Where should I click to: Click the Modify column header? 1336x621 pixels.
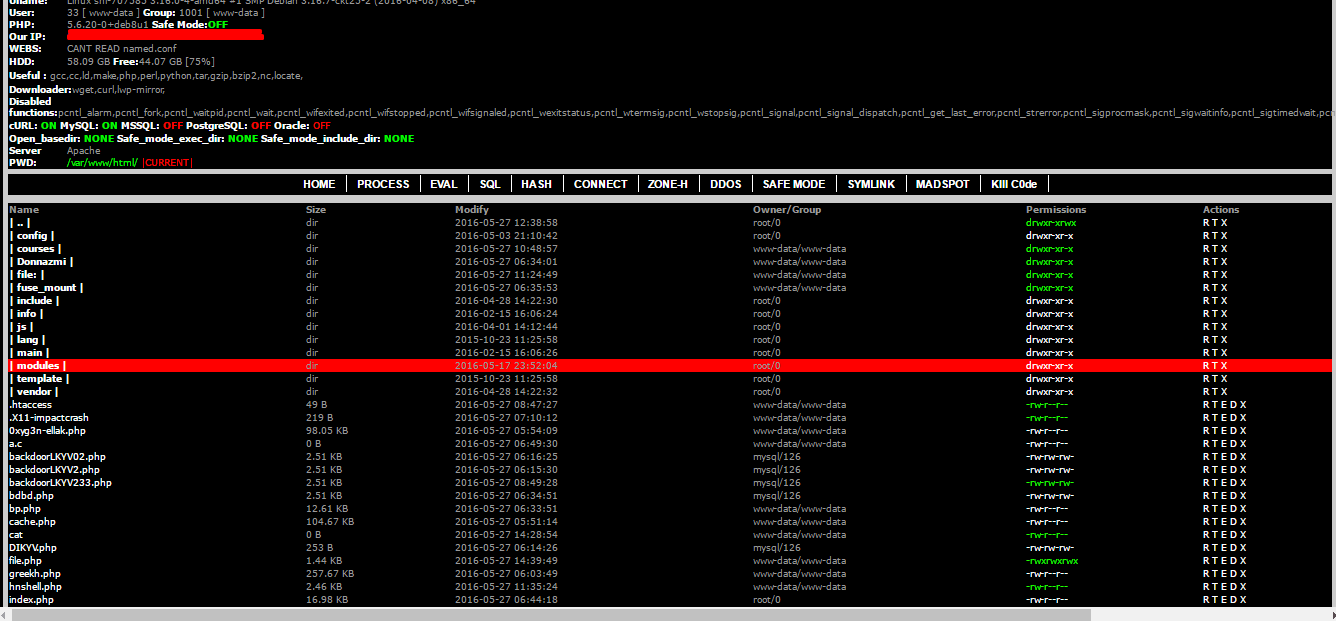click(472, 210)
